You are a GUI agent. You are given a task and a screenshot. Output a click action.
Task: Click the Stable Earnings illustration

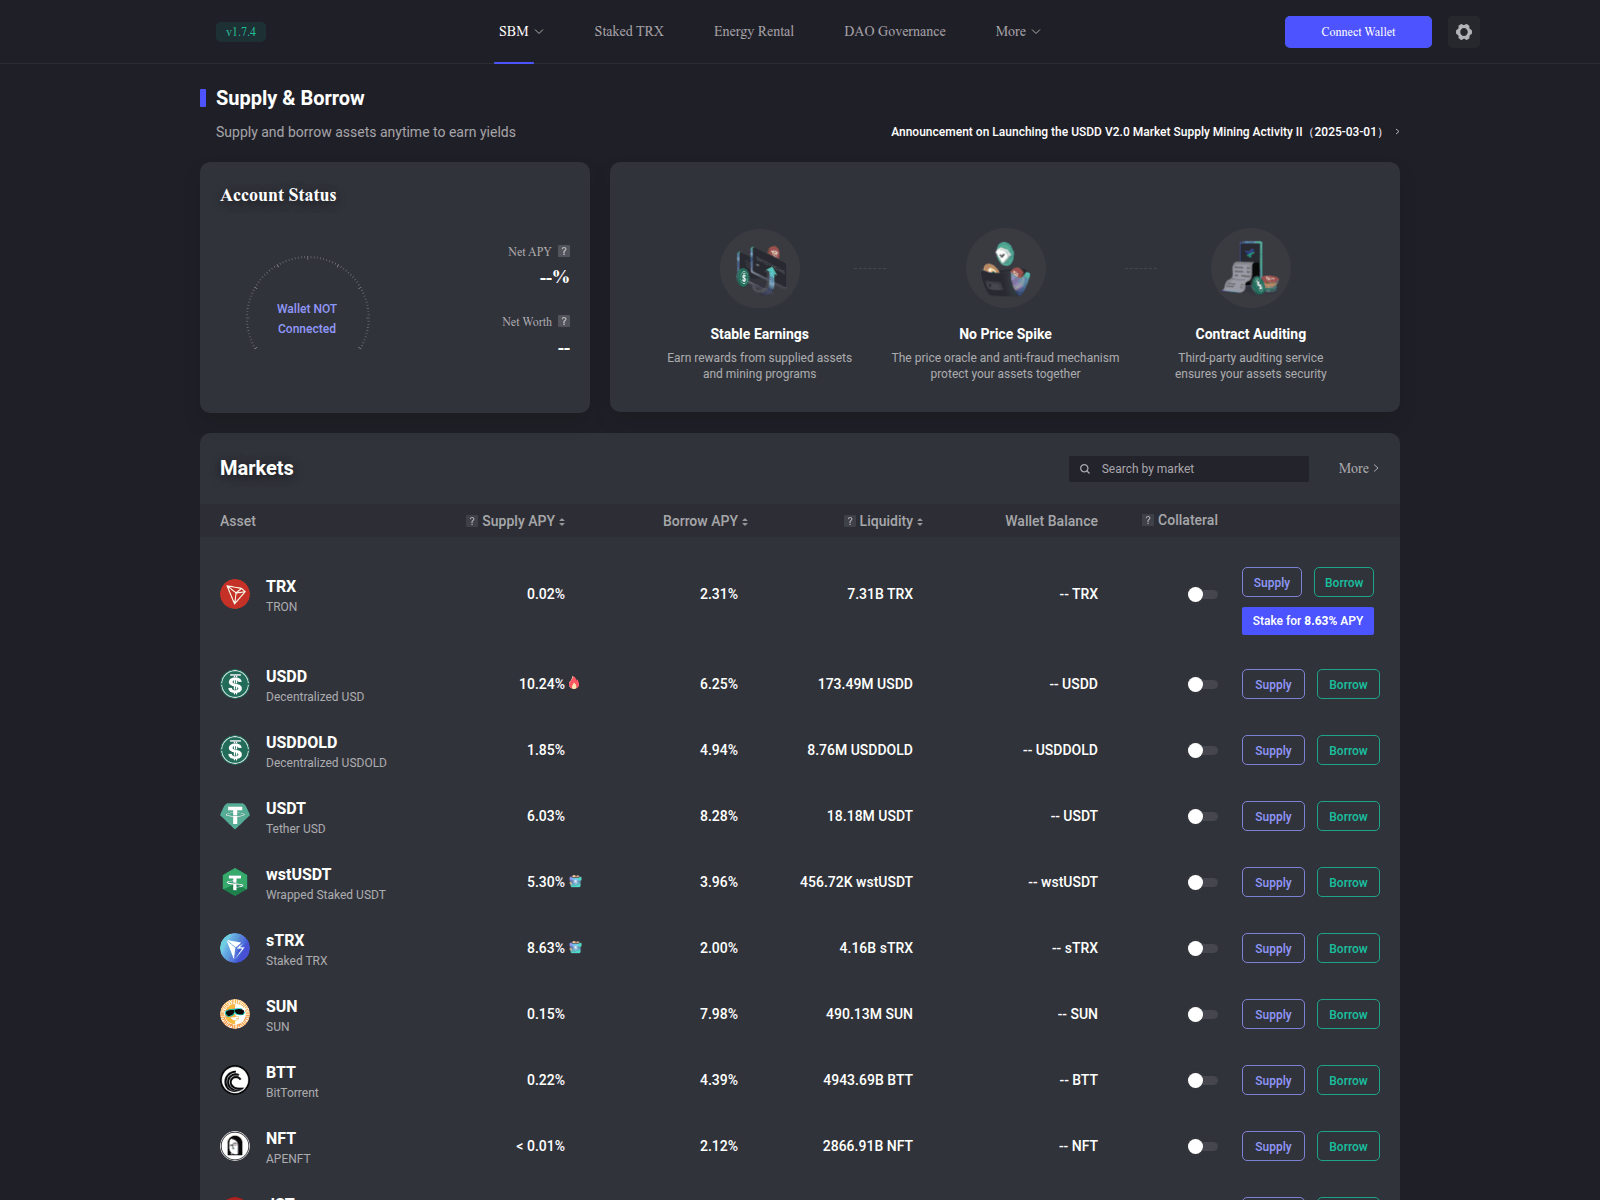[x=760, y=269]
